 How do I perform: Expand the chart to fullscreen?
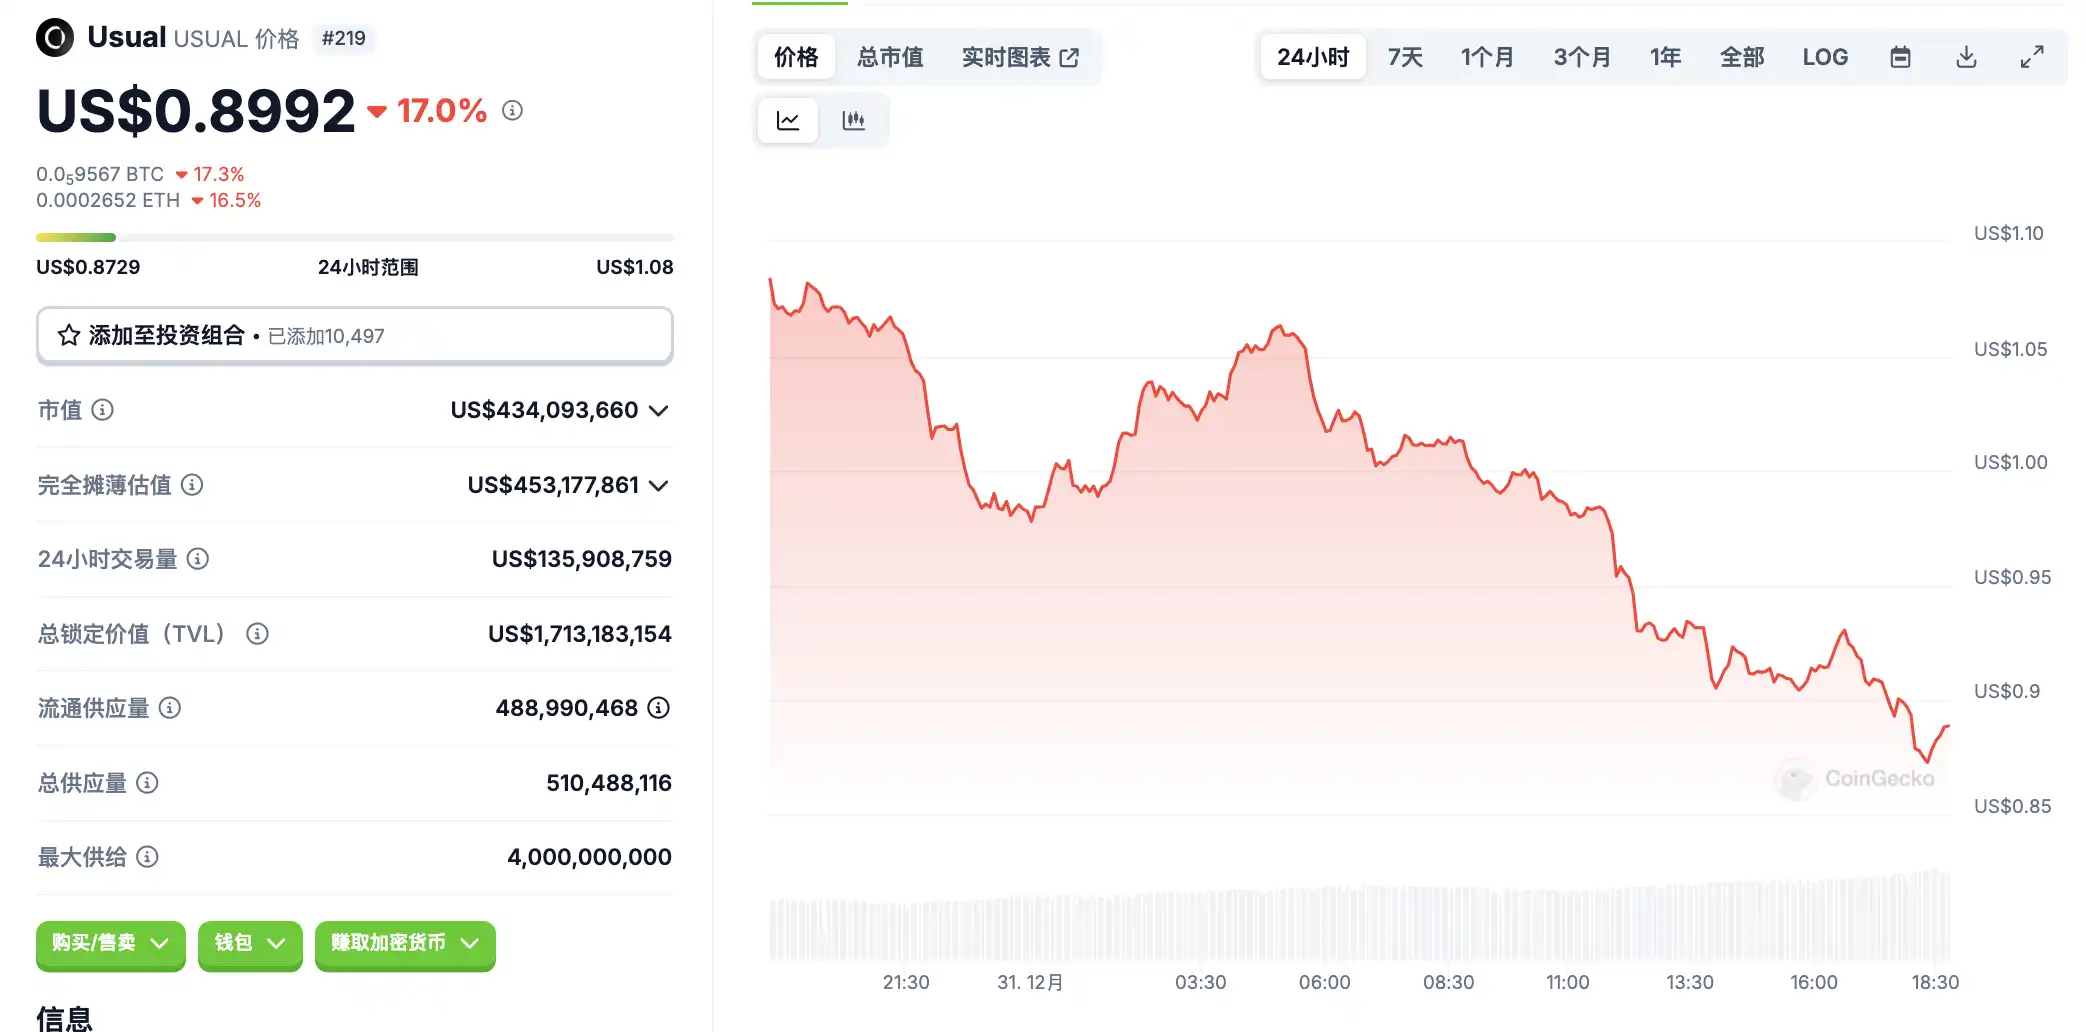pyautogui.click(x=2031, y=57)
